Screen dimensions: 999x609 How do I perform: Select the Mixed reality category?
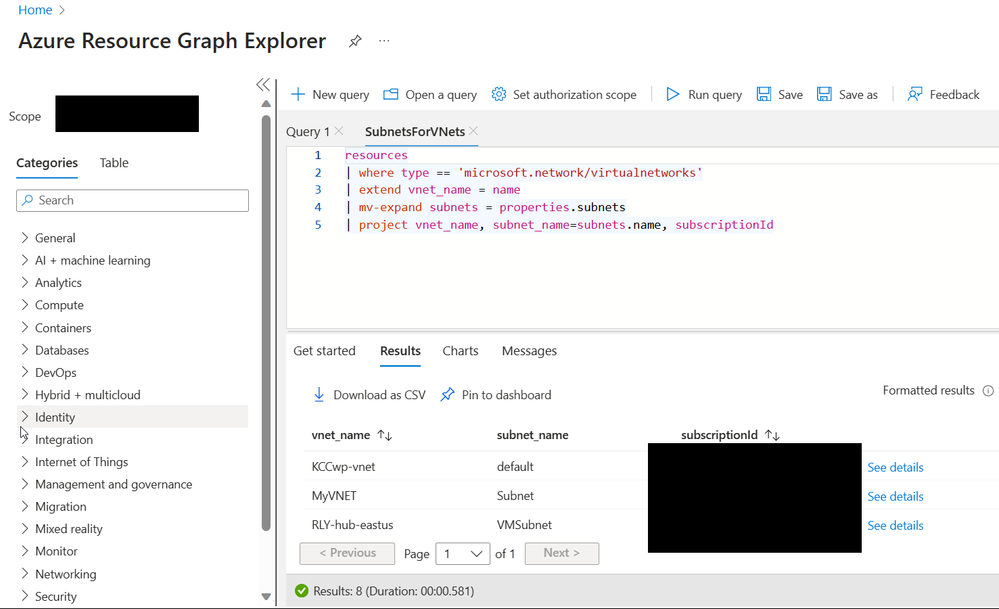coord(68,529)
